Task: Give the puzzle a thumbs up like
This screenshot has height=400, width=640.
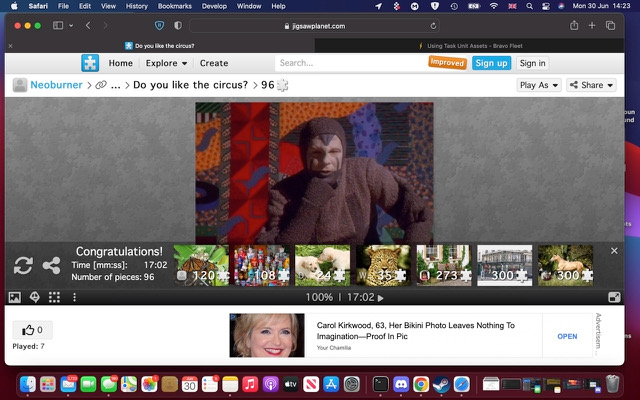Action: coord(33,330)
